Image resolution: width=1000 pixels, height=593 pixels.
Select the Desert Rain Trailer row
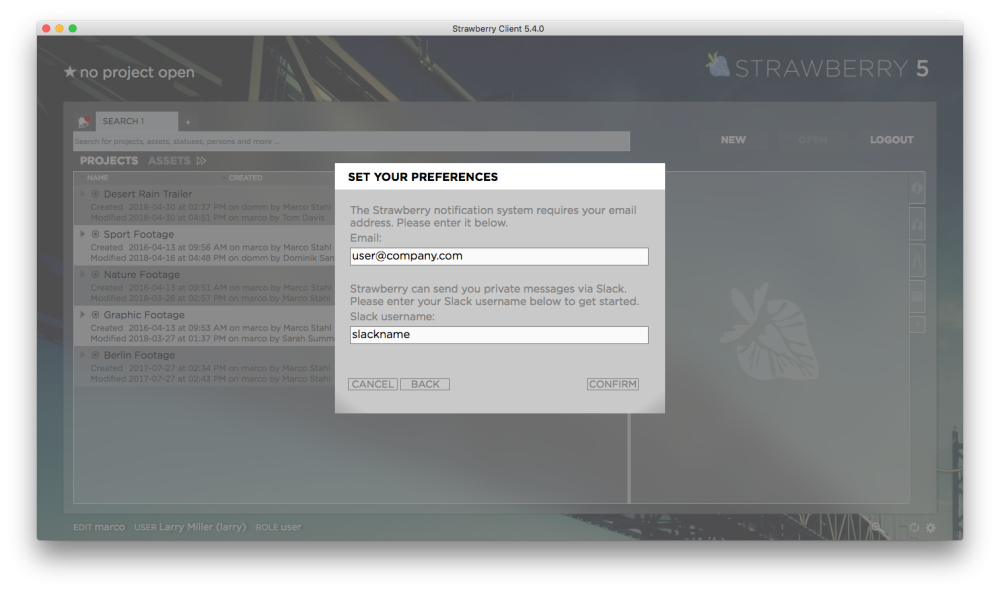click(205, 205)
